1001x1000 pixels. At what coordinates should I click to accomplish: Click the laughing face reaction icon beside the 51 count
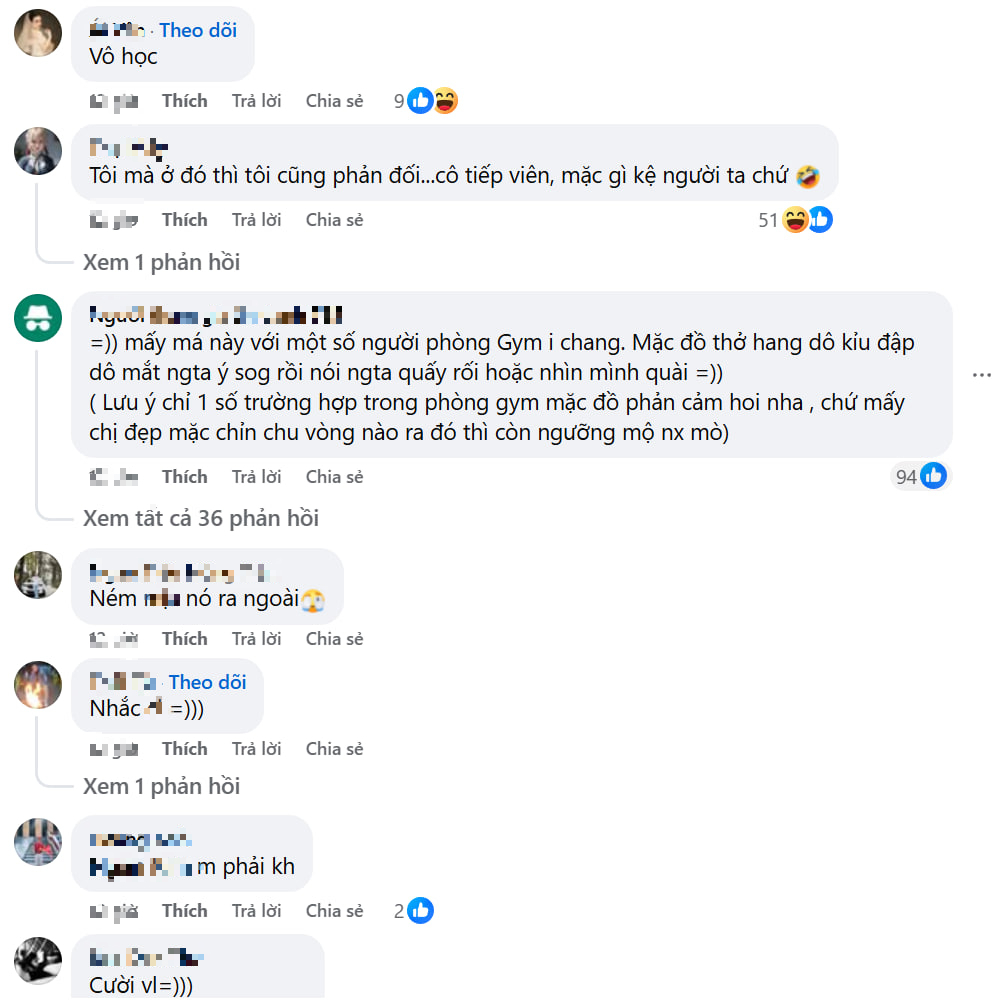tap(796, 219)
